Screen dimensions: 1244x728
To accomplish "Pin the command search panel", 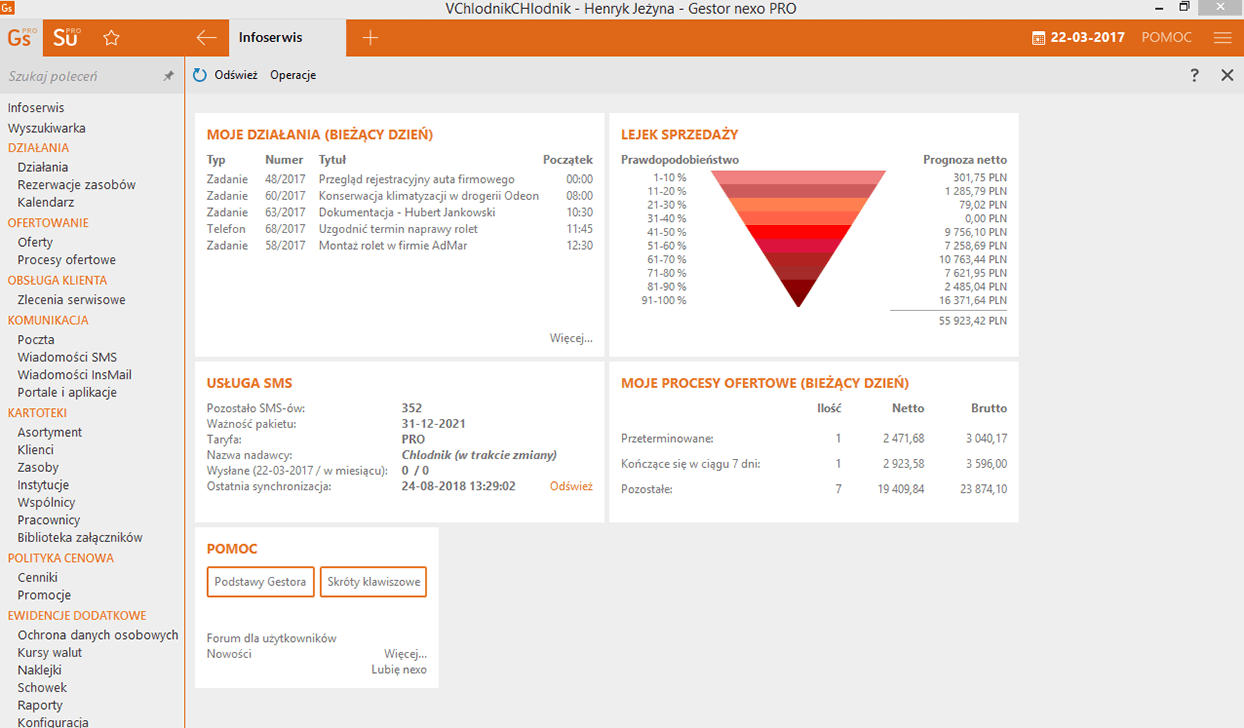I will [x=168, y=76].
